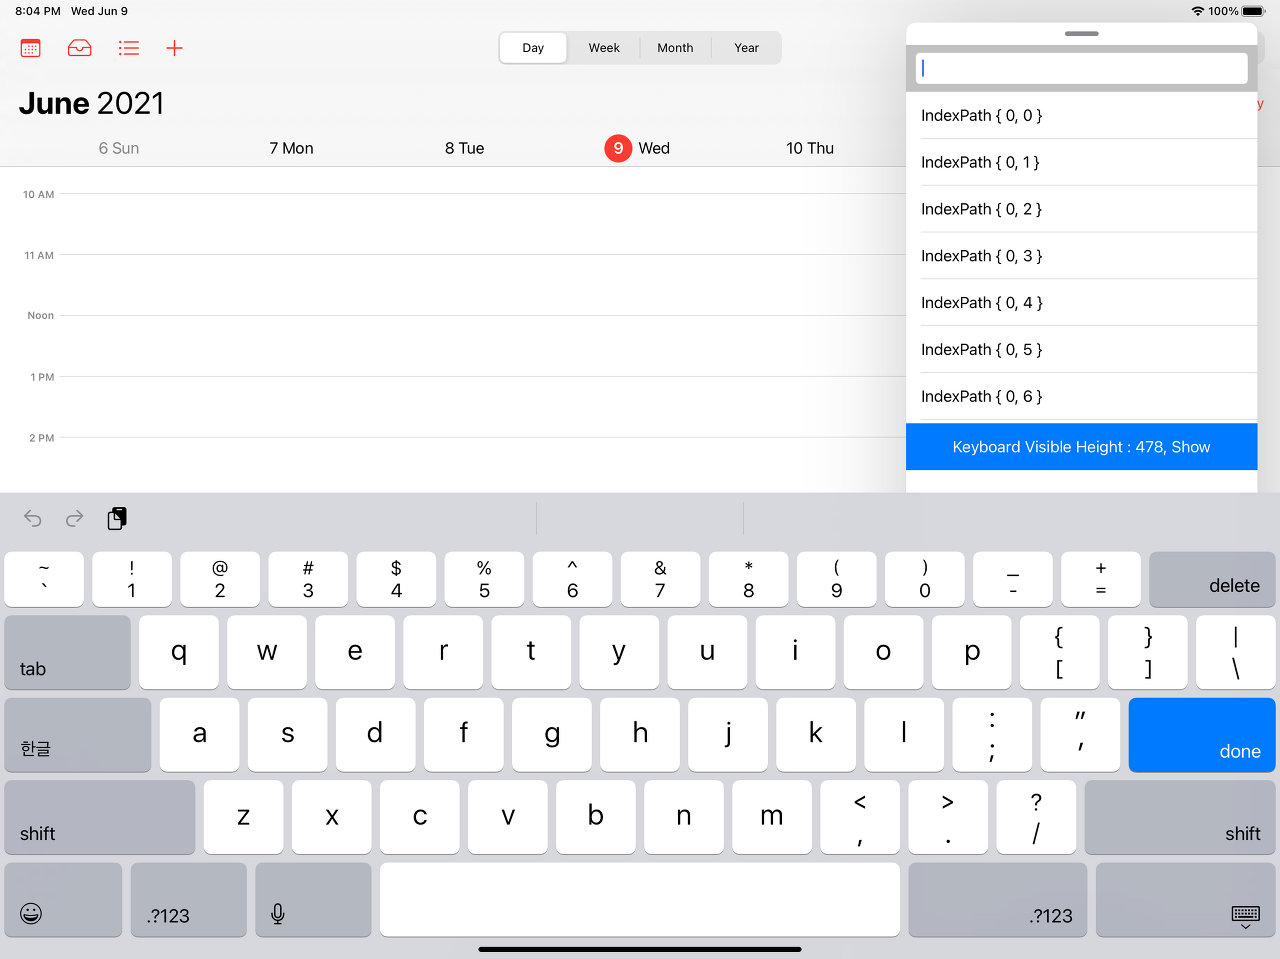
Task: Tap the e key
Action: click(x=355, y=652)
